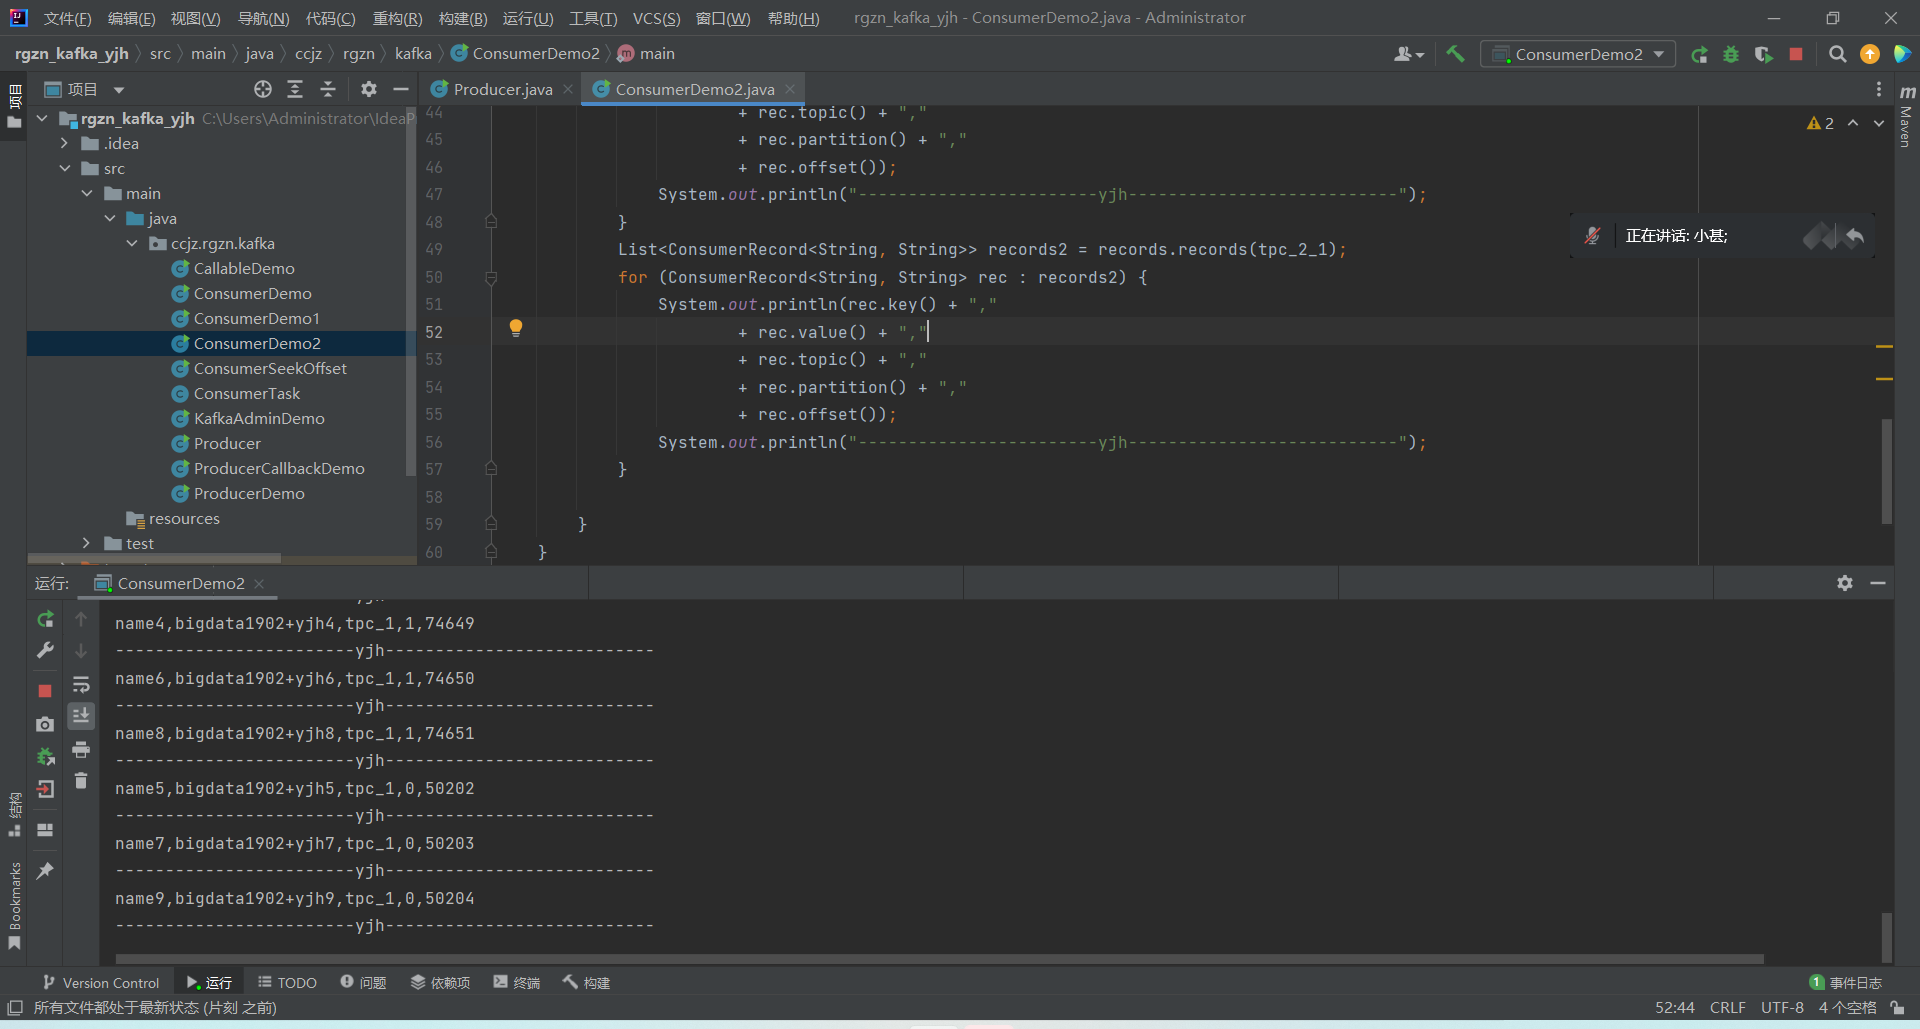Run with coverage shield icon
The height and width of the screenshot is (1029, 1920).
click(x=1763, y=54)
